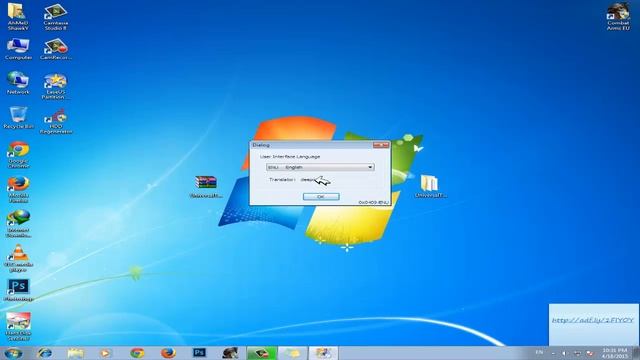The image size is (640, 360).
Task: Select the Photoshop desktop shortcut
Action: (18, 290)
